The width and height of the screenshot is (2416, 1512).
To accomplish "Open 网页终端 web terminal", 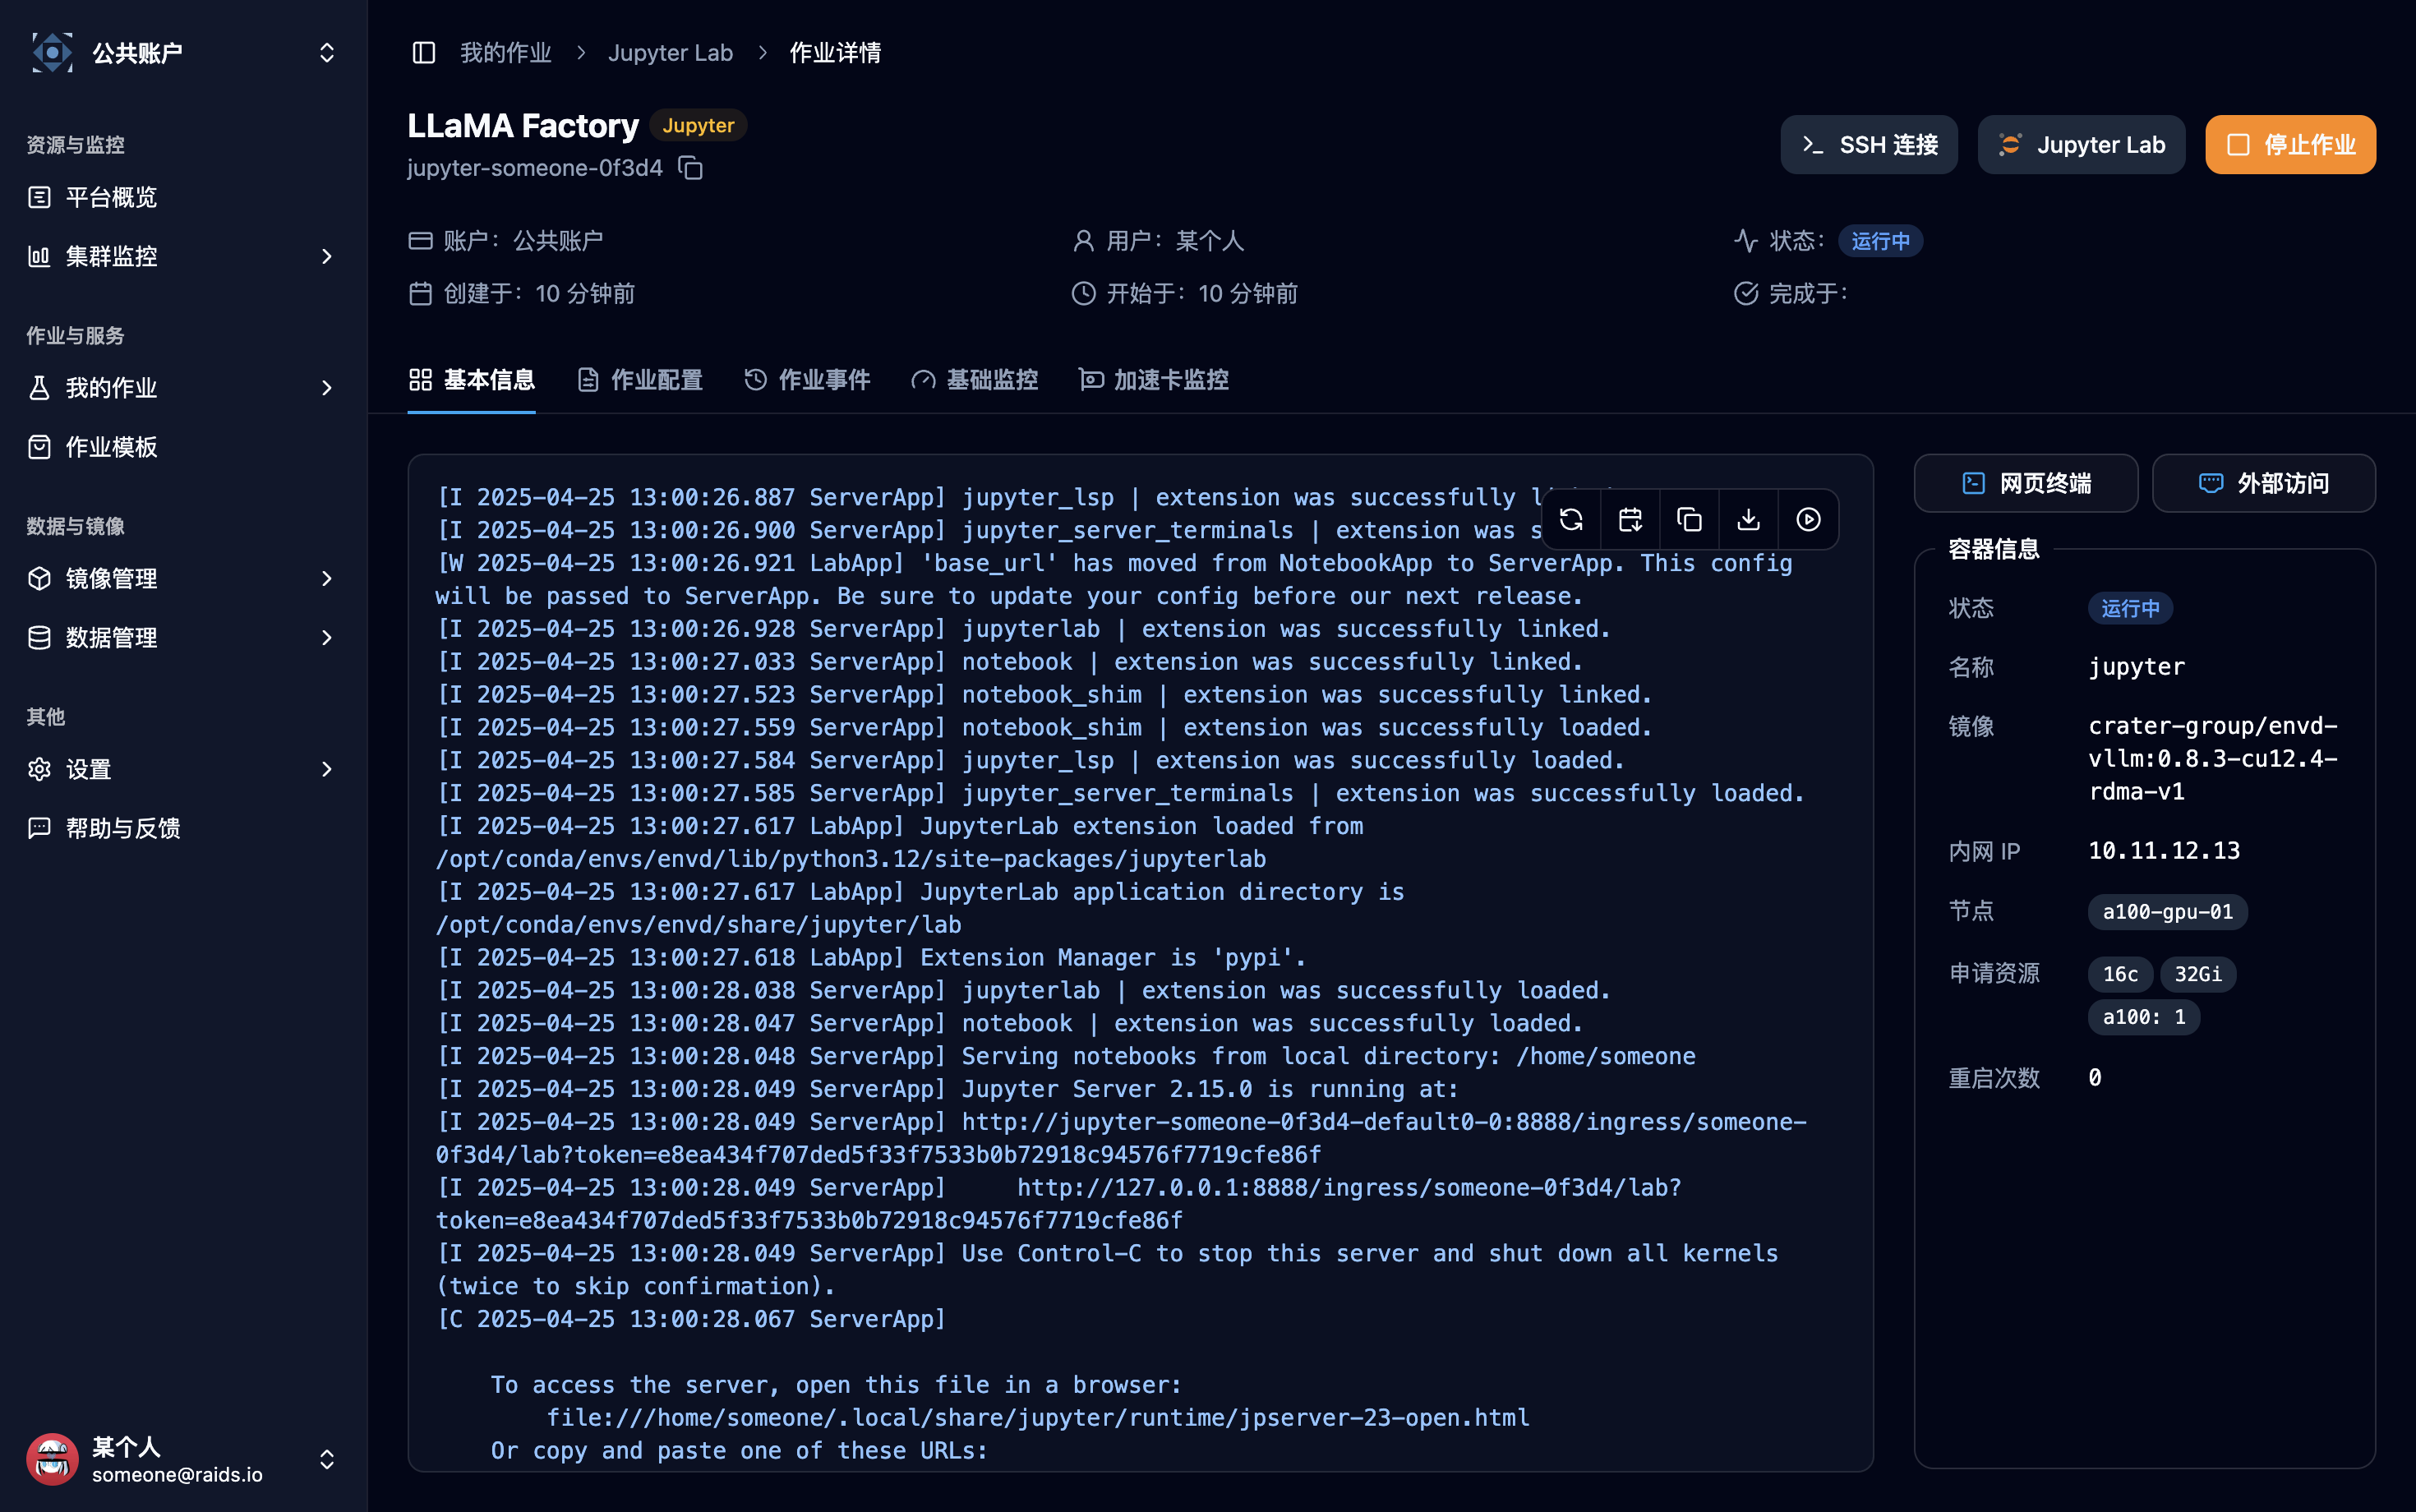I will tap(2026, 483).
